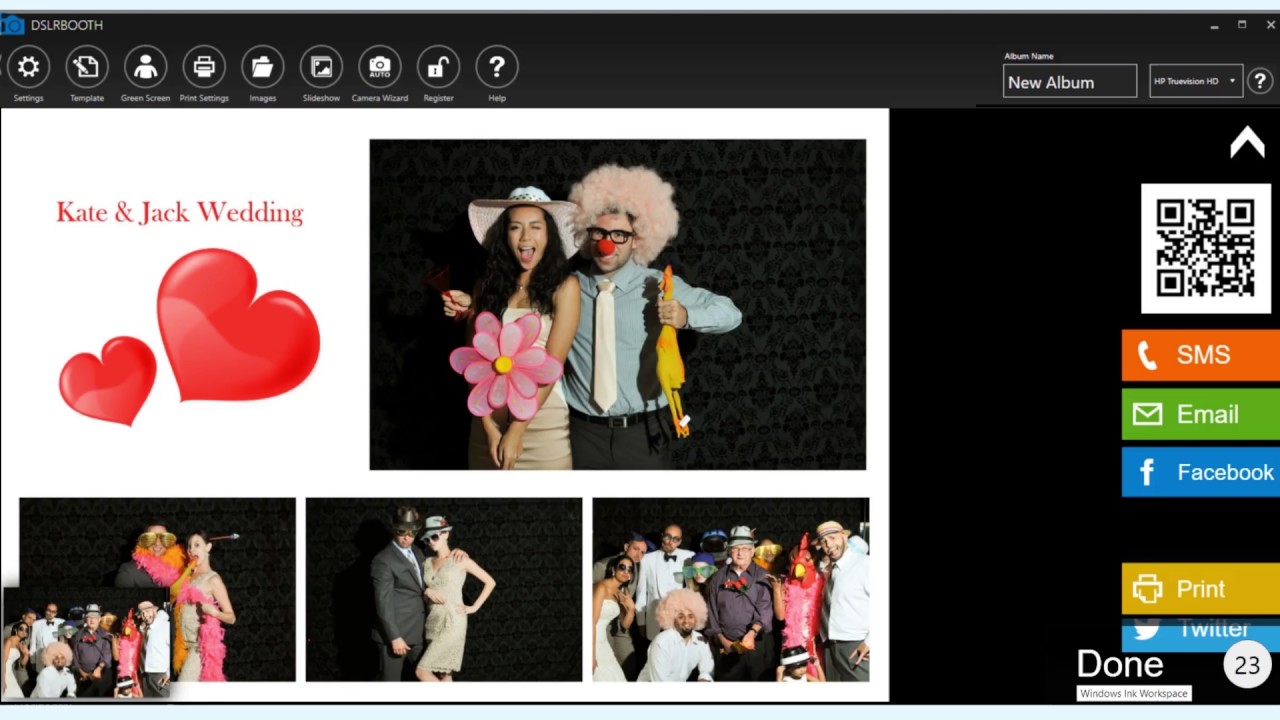Share photo via Email
Image resolution: width=1280 pixels, height=720 pixels.
click(1201, 414)
